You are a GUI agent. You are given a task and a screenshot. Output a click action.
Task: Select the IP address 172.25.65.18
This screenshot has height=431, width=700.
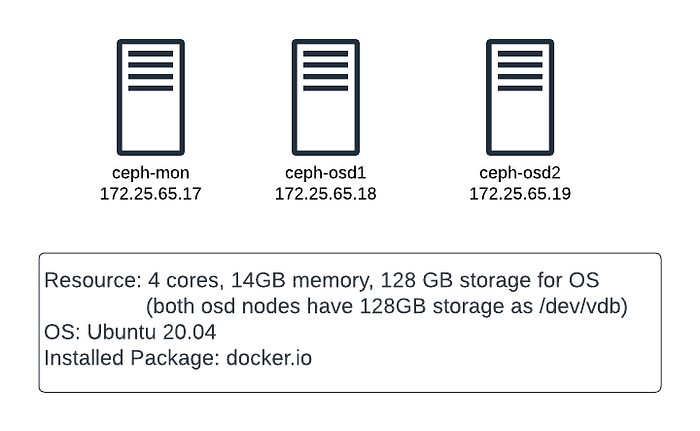point(325,194)
